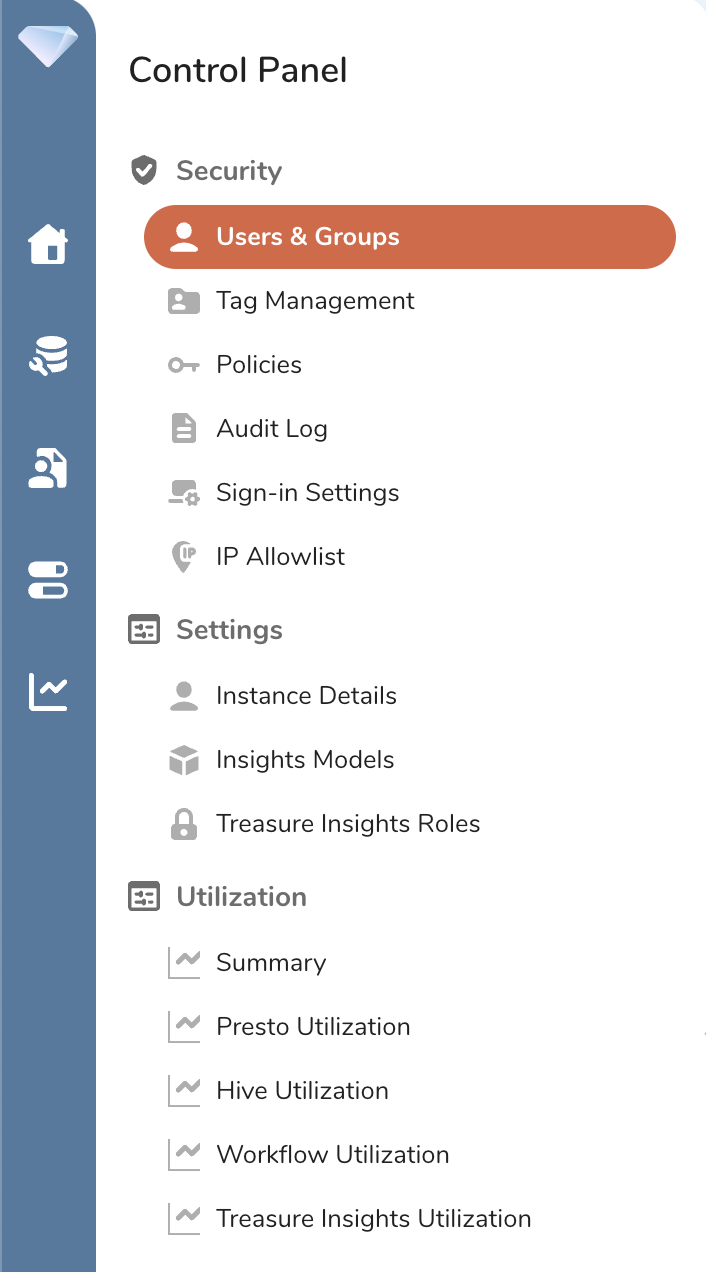Open the database wrench icon
This screenshot has width=706, height=1272.
tap(48, 357)
